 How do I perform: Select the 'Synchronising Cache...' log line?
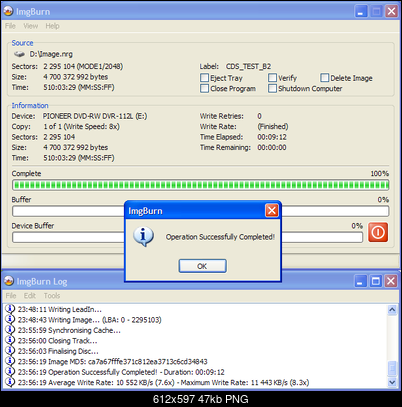(69, 330)
